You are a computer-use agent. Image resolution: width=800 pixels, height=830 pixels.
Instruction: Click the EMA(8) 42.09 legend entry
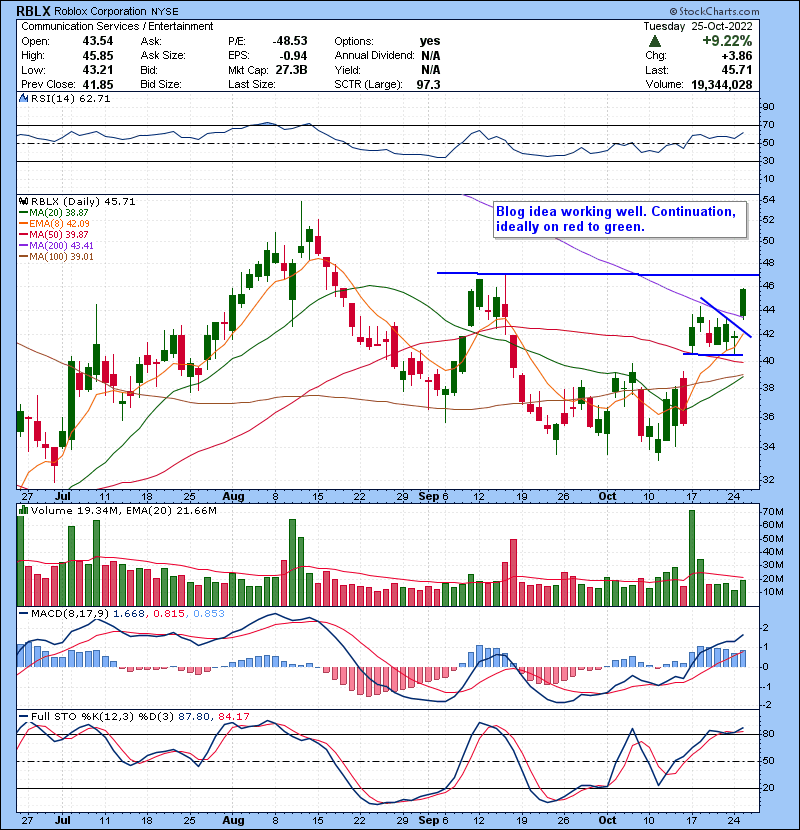[54, 223]
